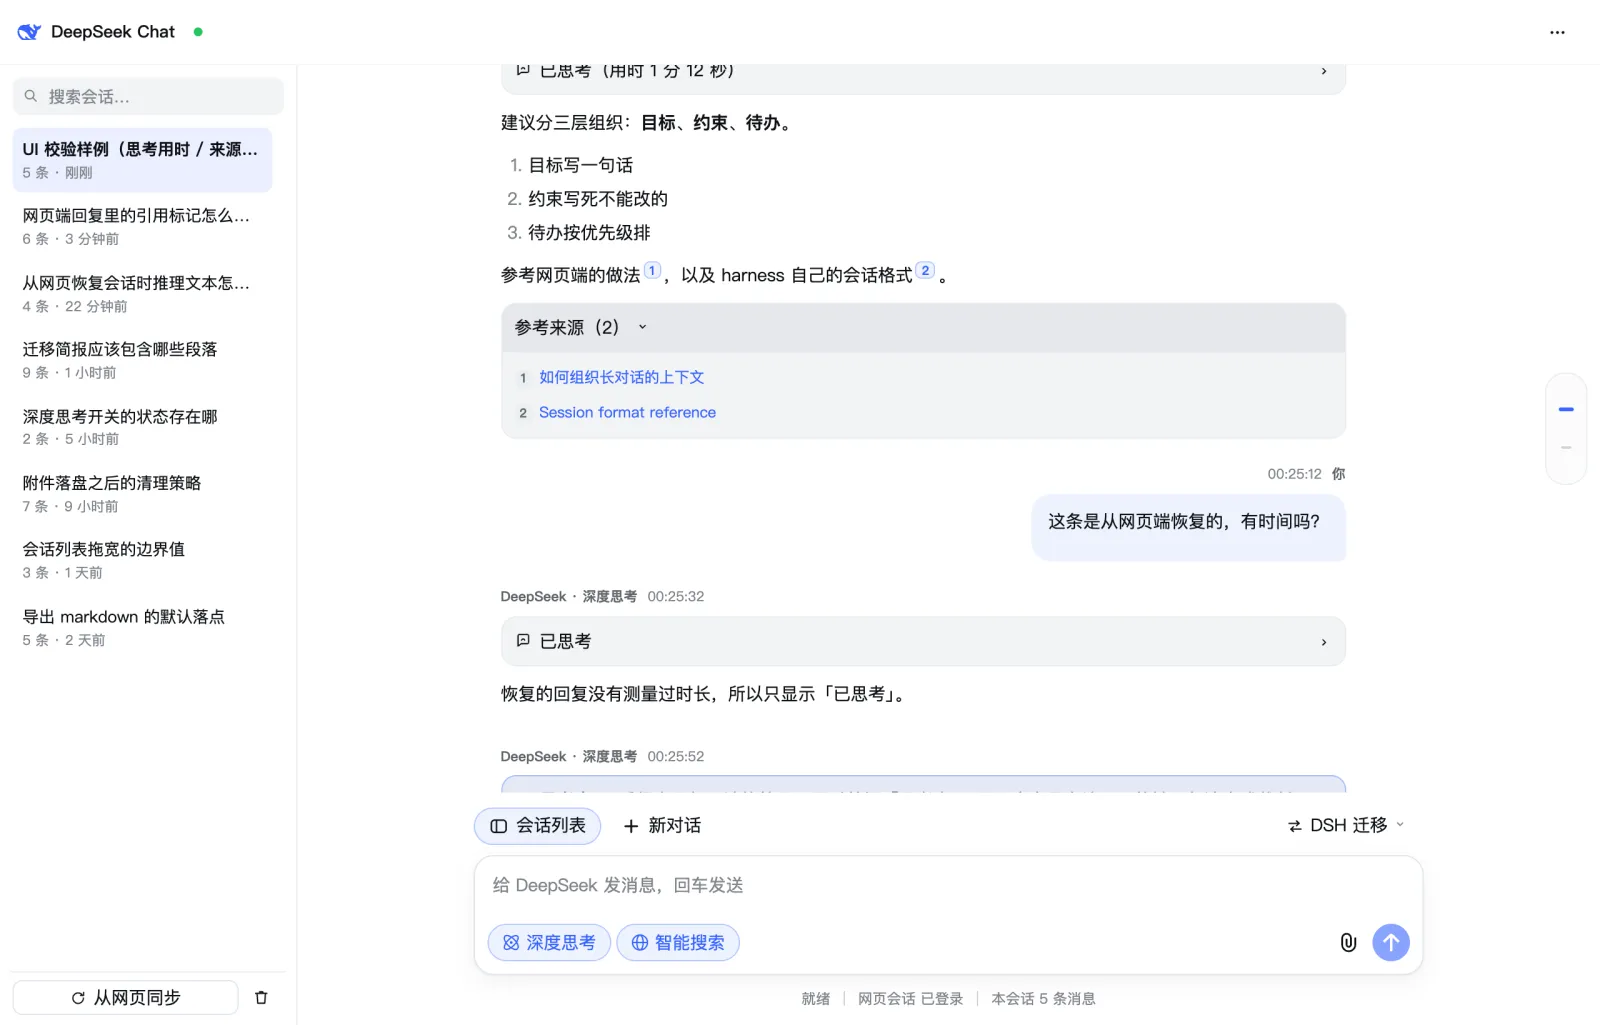The height and width of the screenshot is (1025, 1600).
Task: Click the DeepSeek Chat title
Action: pos(112,32)
